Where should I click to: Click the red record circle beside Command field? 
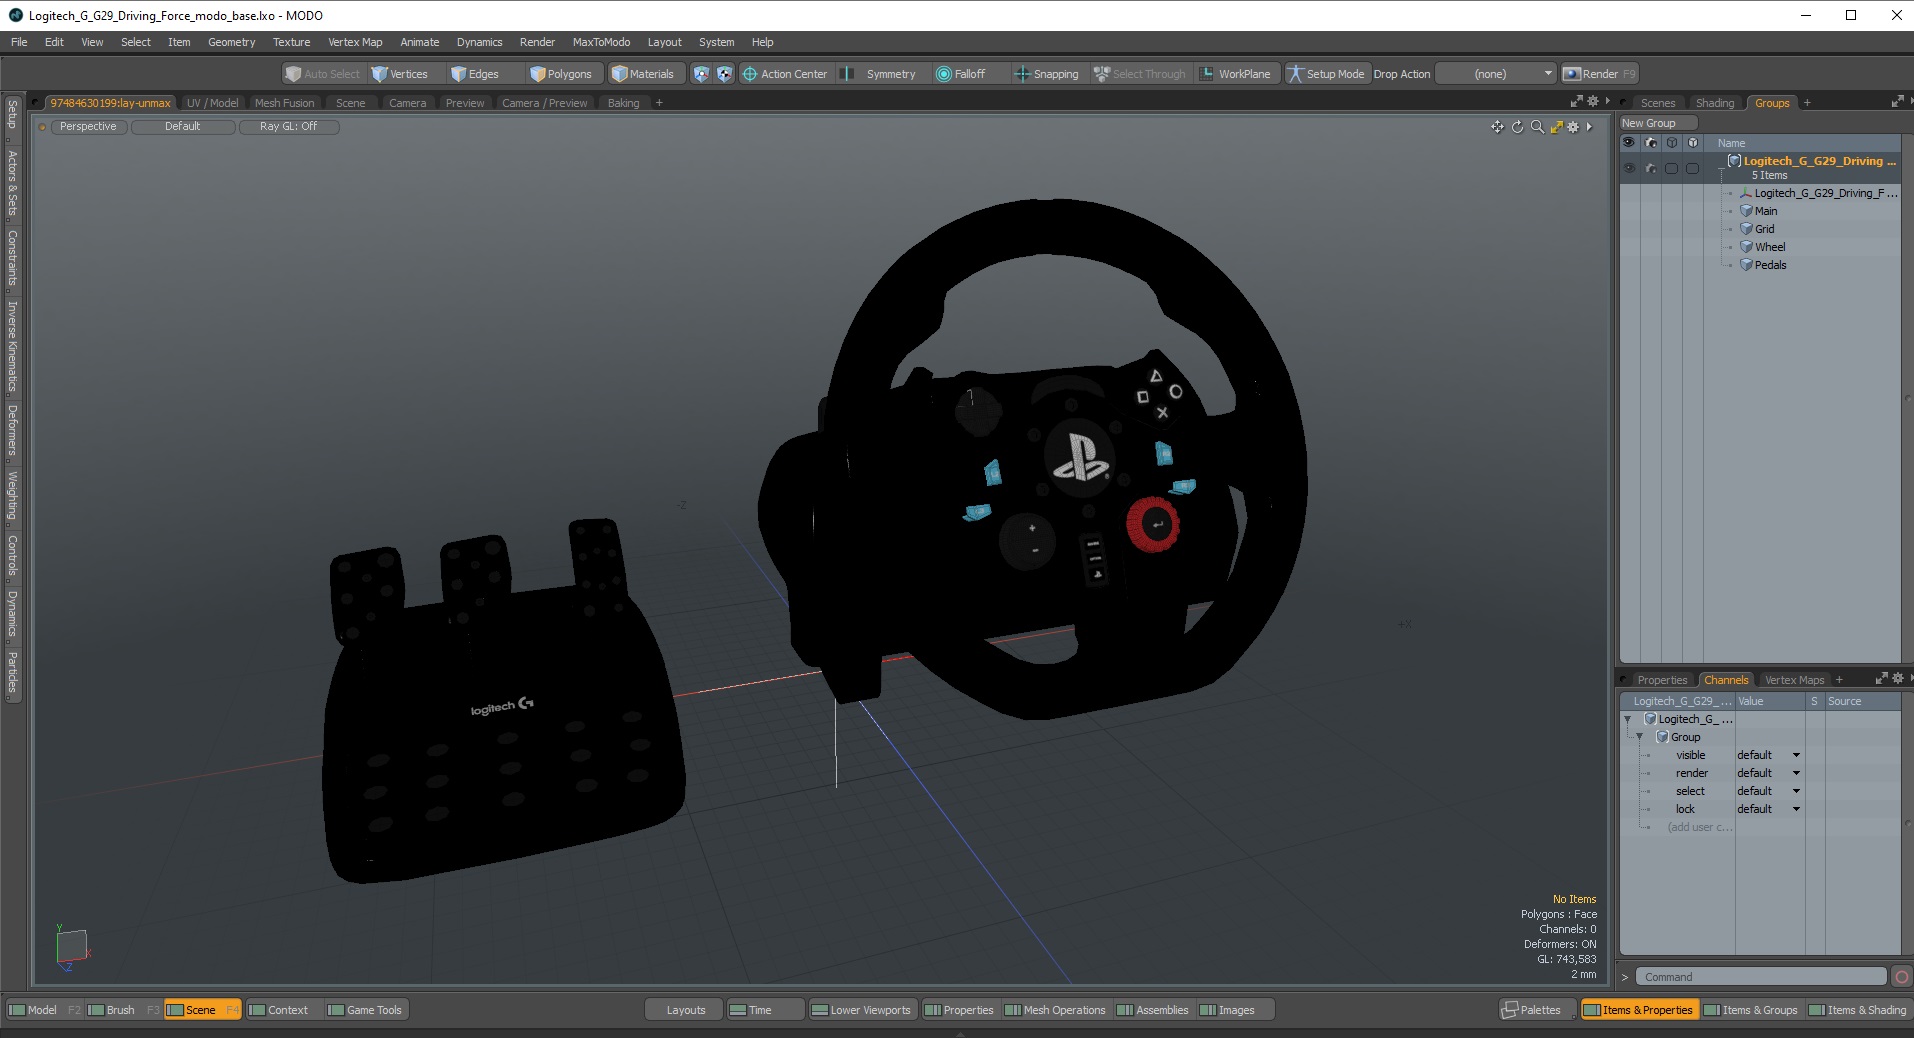click(x=1902, y=977)
